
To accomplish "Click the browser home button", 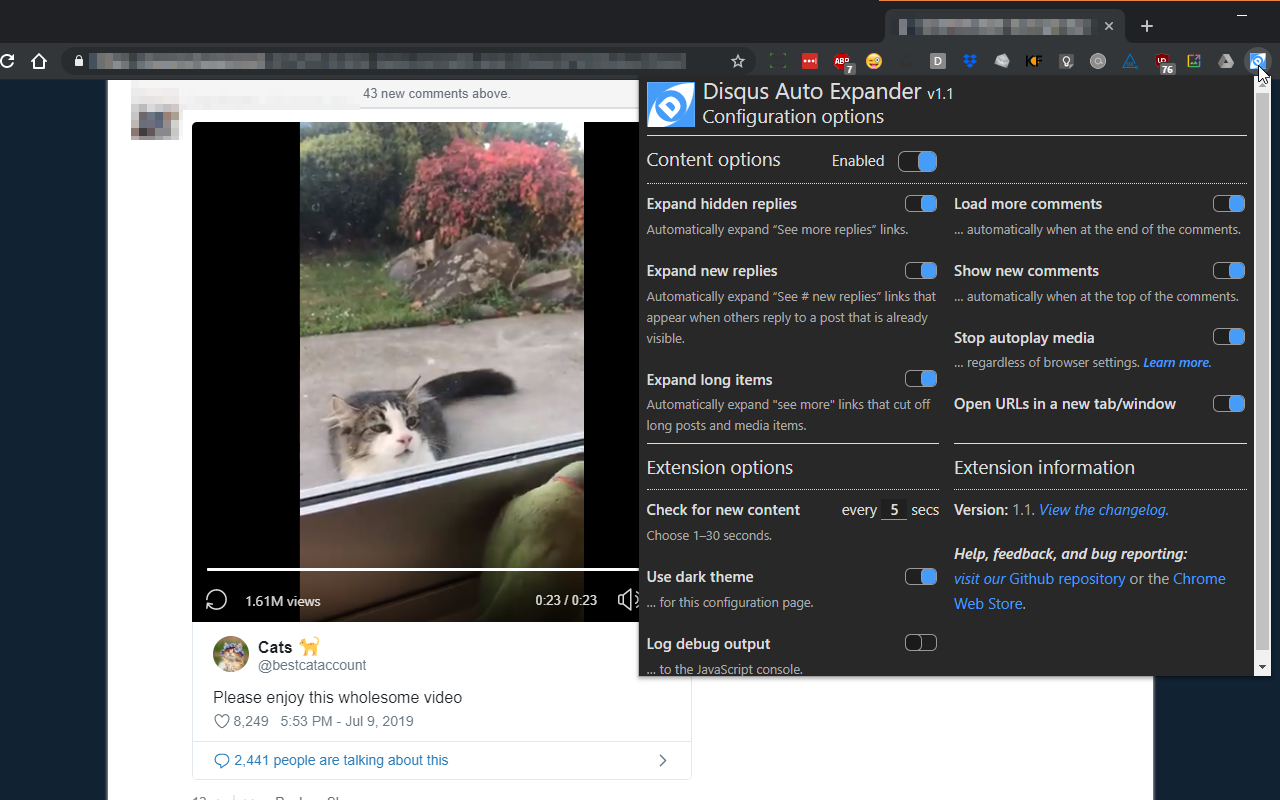I will point(39,61).
